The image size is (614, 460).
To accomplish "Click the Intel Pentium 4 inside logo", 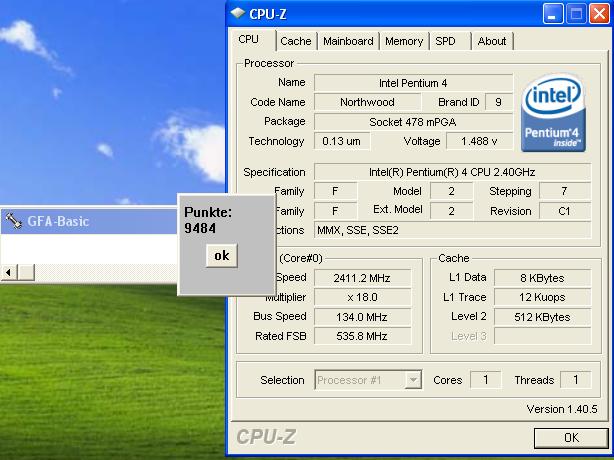I will tap(553, 112).
